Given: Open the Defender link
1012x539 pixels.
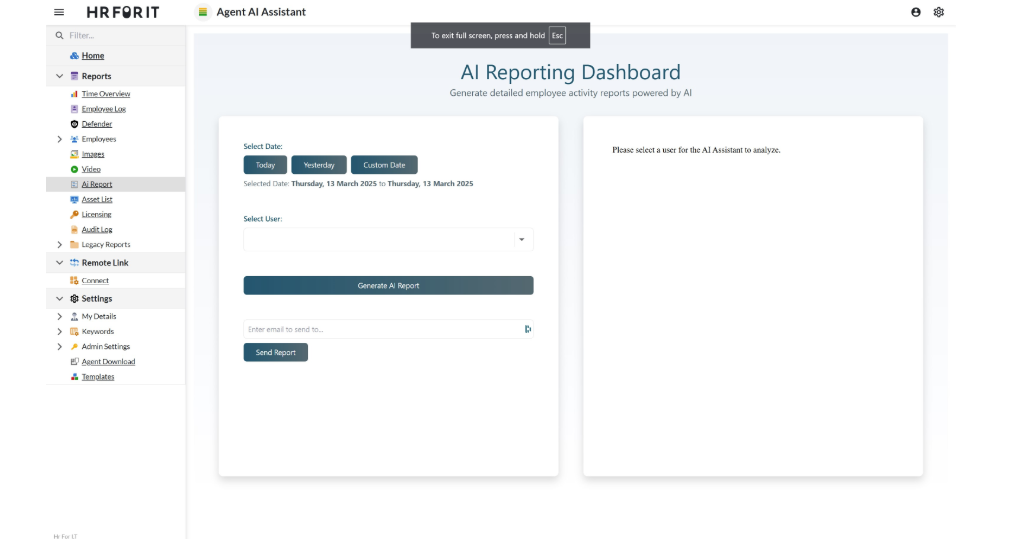Looking at the screenshot, I should tap(97, 124).
